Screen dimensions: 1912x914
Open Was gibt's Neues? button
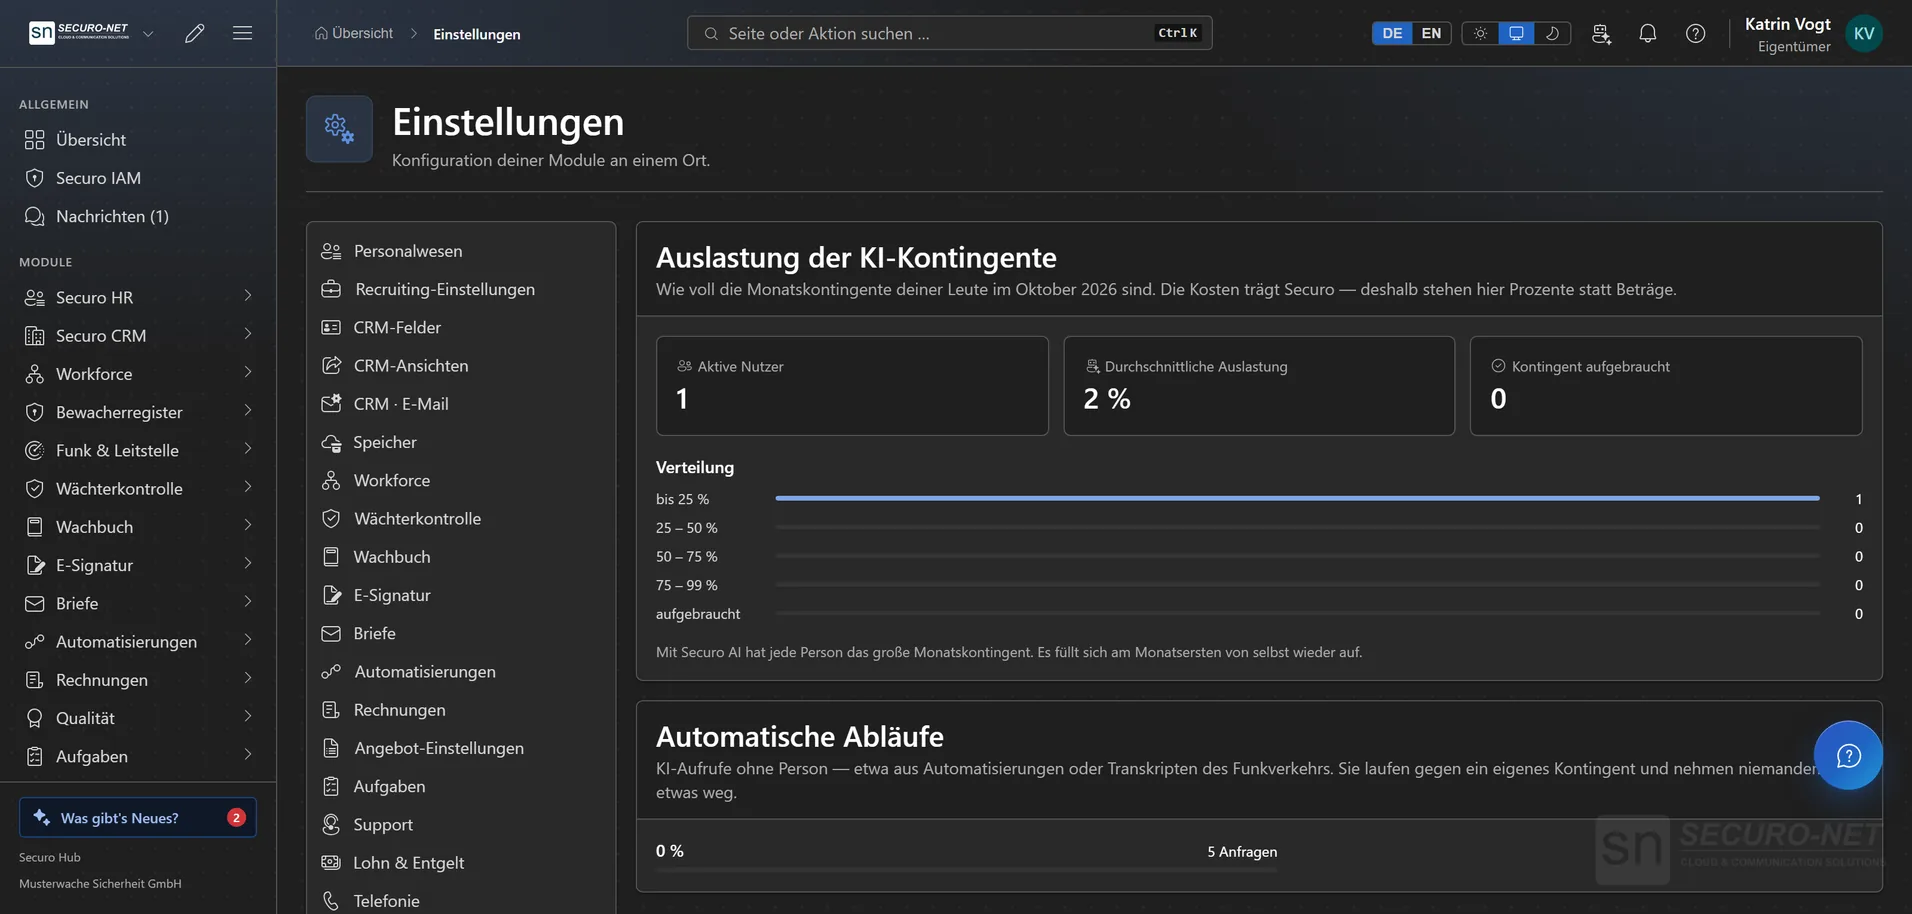(x=138, y=817)
